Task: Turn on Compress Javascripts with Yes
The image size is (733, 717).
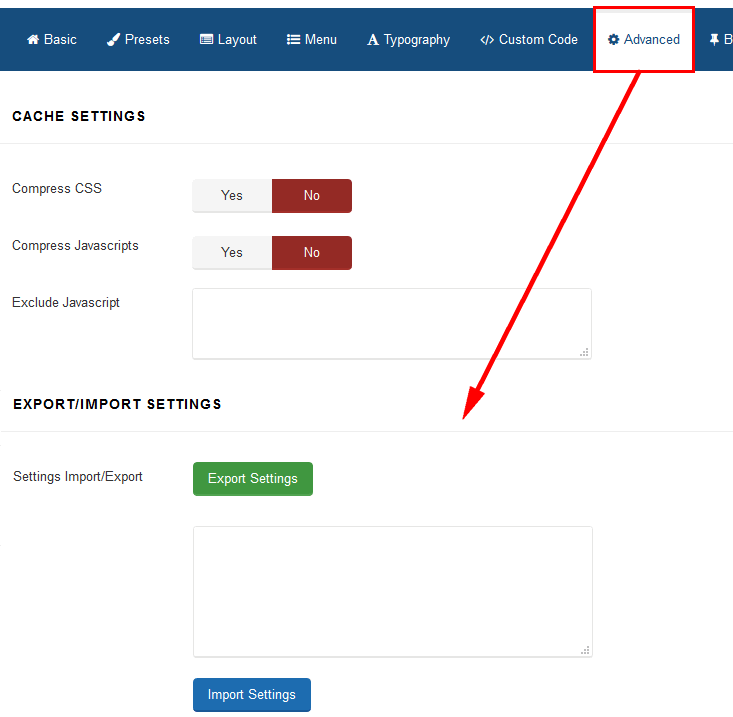Action: tap(232, 253)
